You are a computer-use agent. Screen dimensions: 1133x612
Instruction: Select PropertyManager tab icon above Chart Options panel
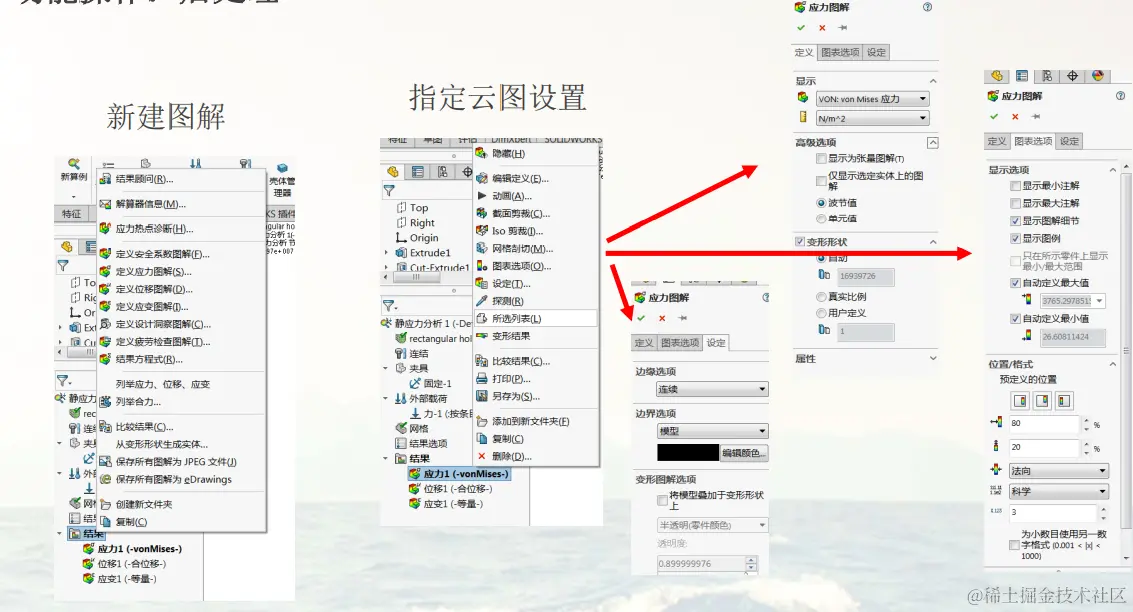[x=1022, y=76]
